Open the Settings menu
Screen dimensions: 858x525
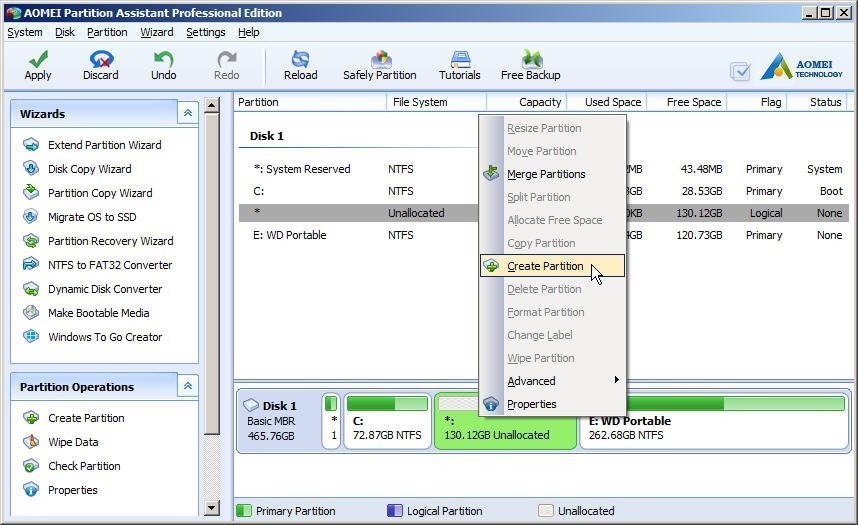pos(206,32)
